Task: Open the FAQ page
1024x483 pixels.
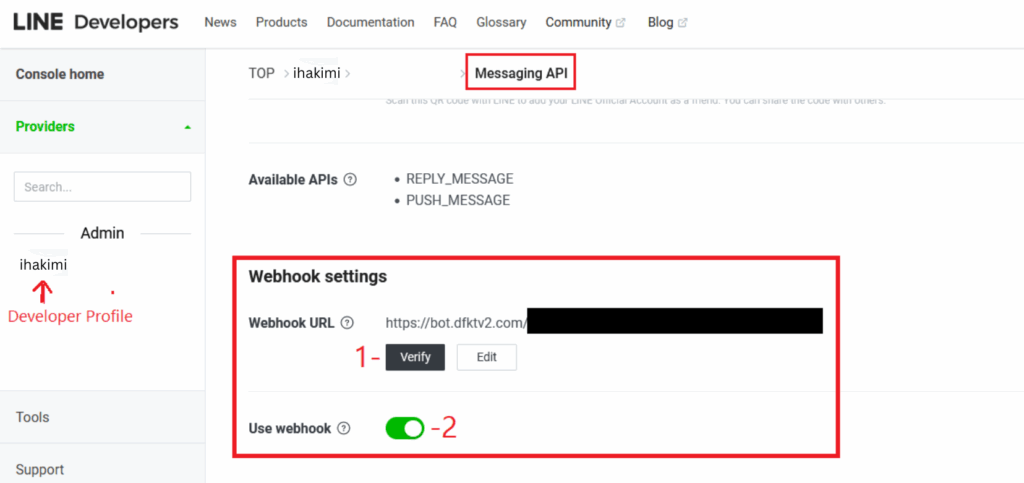Action: pos(445,22)
